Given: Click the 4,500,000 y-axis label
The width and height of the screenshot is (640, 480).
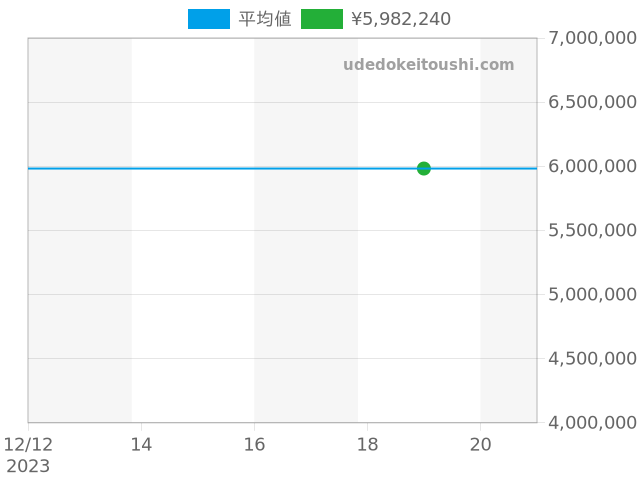Looking at the screenshot, I should click(592, 358).
